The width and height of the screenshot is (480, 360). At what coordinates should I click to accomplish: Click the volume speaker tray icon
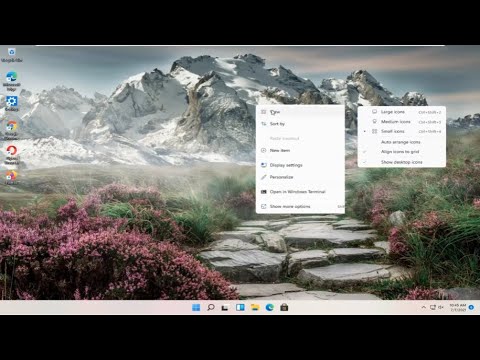441,307
